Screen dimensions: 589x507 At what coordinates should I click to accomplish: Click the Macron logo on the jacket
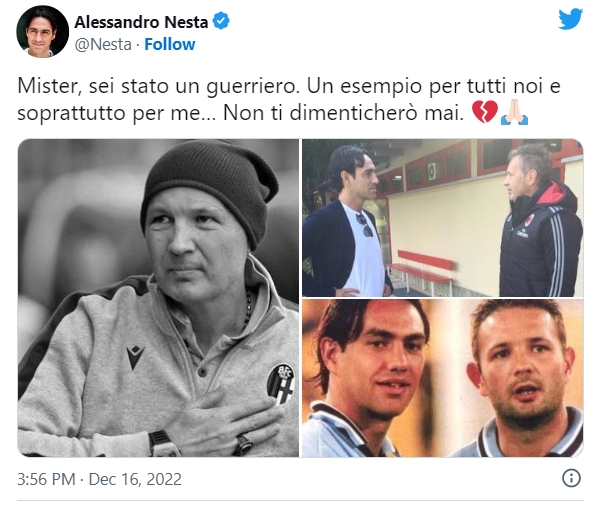point(135,357)
